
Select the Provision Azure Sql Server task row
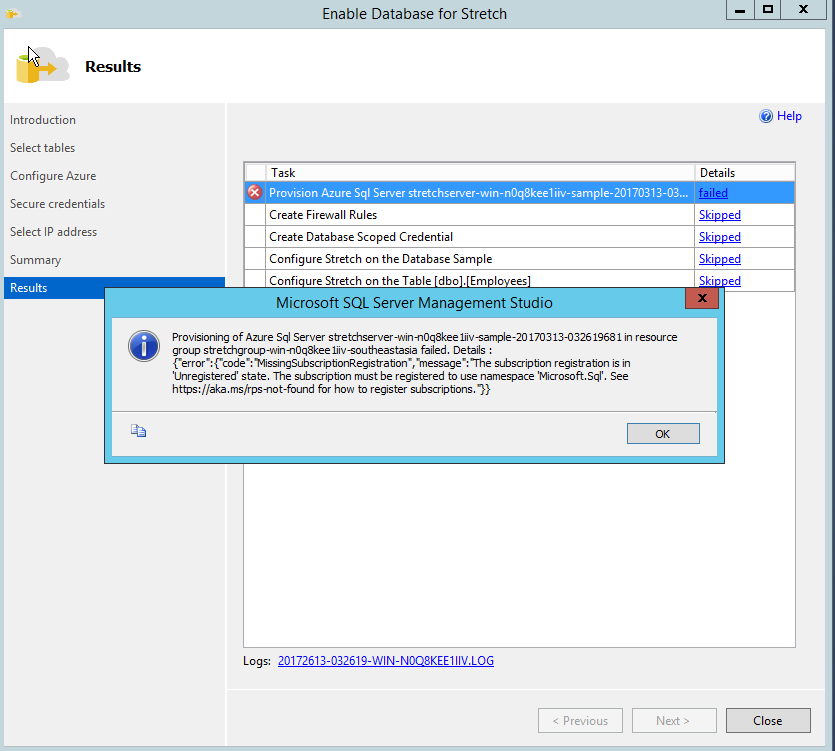pyautogui.click(x=519, y=193)
